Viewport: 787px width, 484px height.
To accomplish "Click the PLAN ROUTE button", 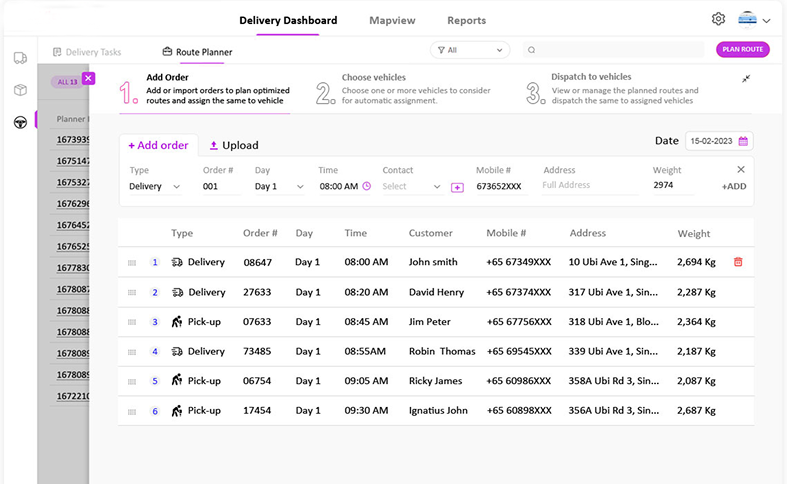I will coord(743,49).
